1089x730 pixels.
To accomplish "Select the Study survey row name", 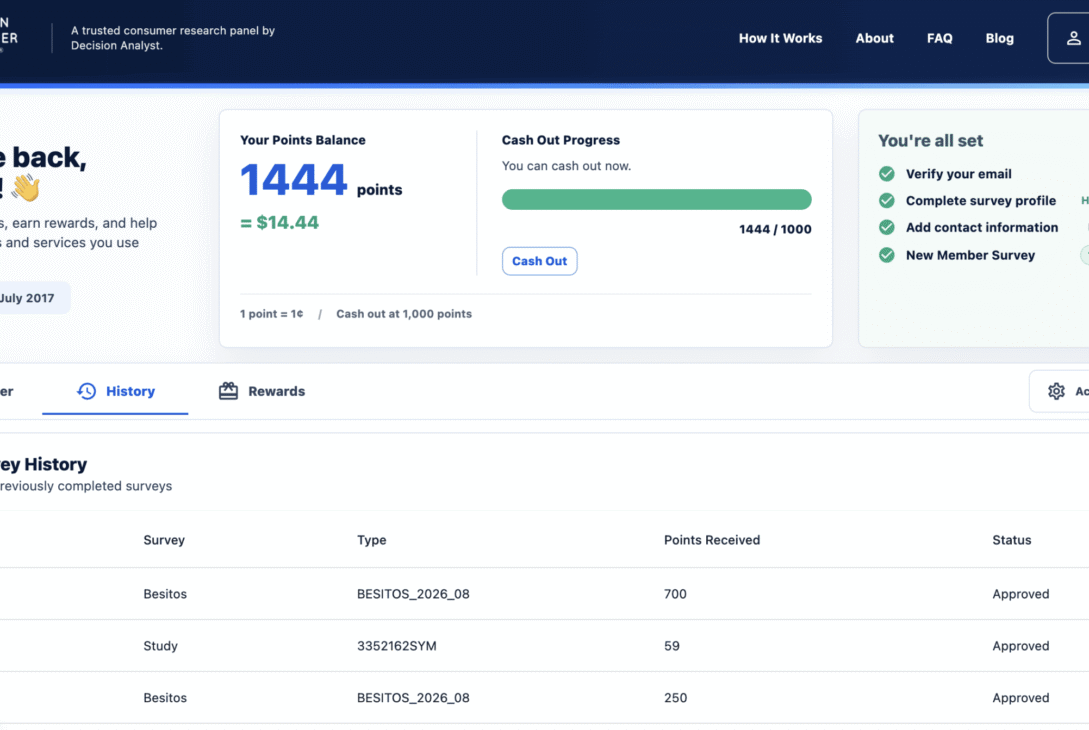I will pos(160,646).
